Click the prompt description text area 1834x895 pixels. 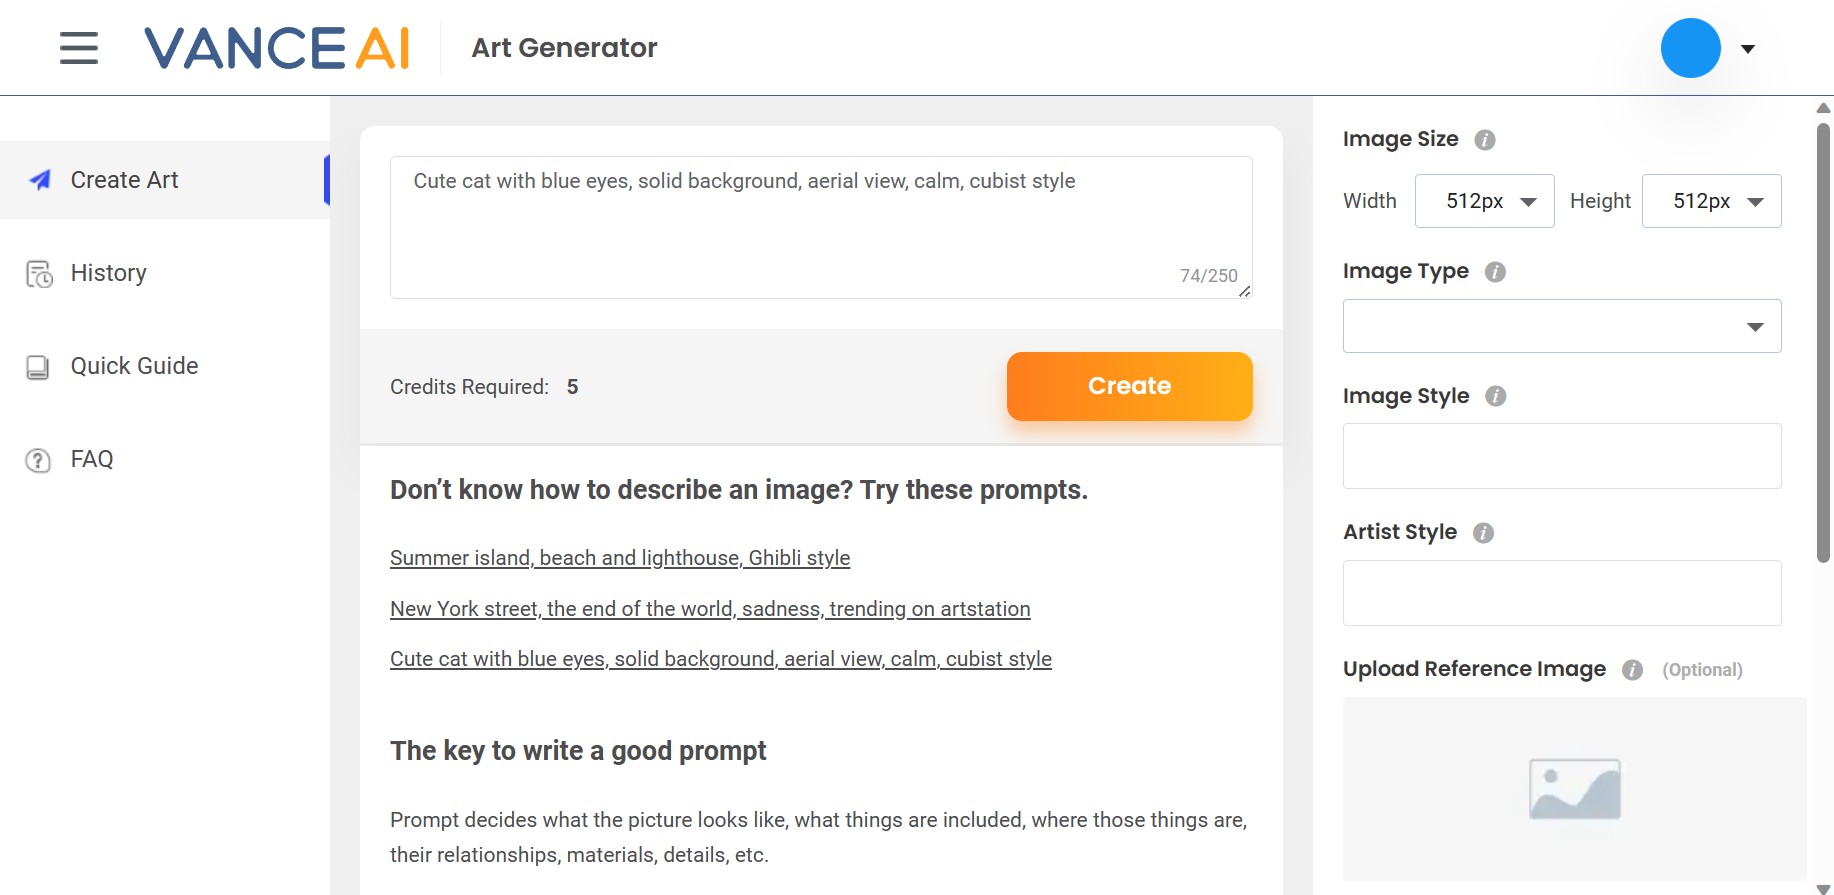point(820,227)
